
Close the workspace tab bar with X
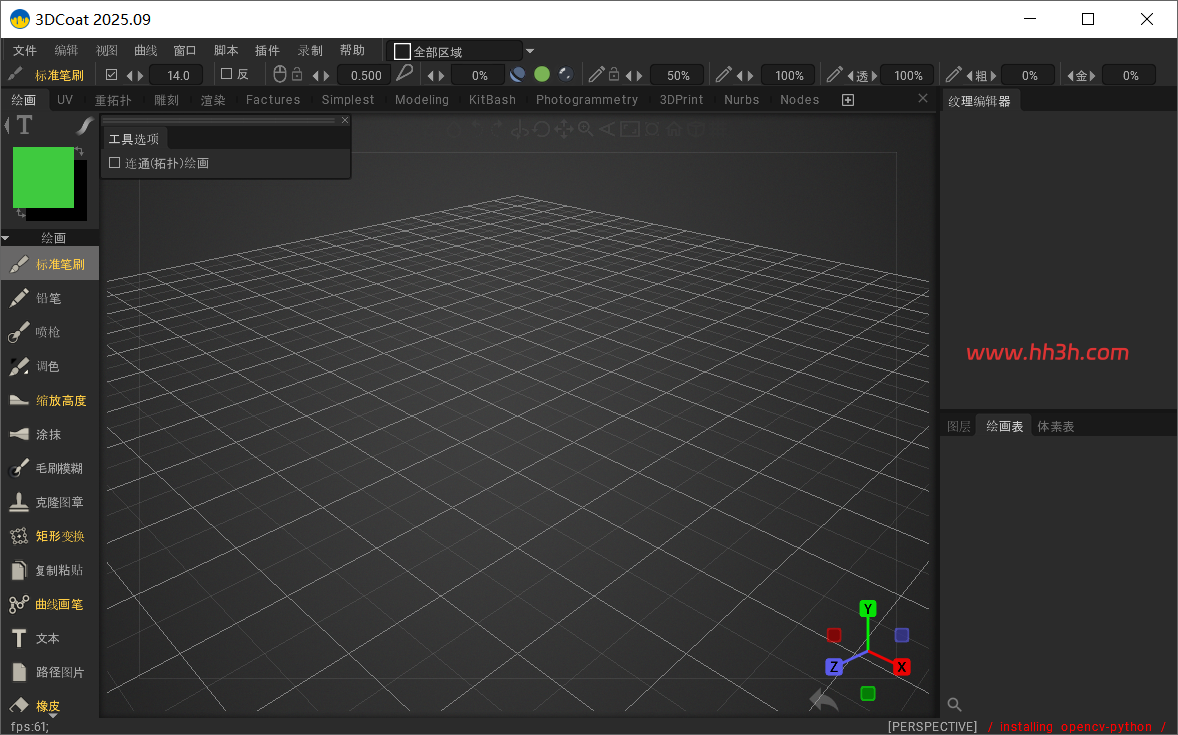[x=923, y=98]
